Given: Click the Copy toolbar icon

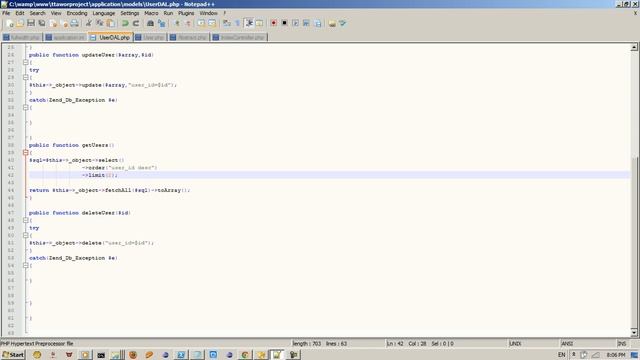Looking at the screenshot, I should click(100, 23).
